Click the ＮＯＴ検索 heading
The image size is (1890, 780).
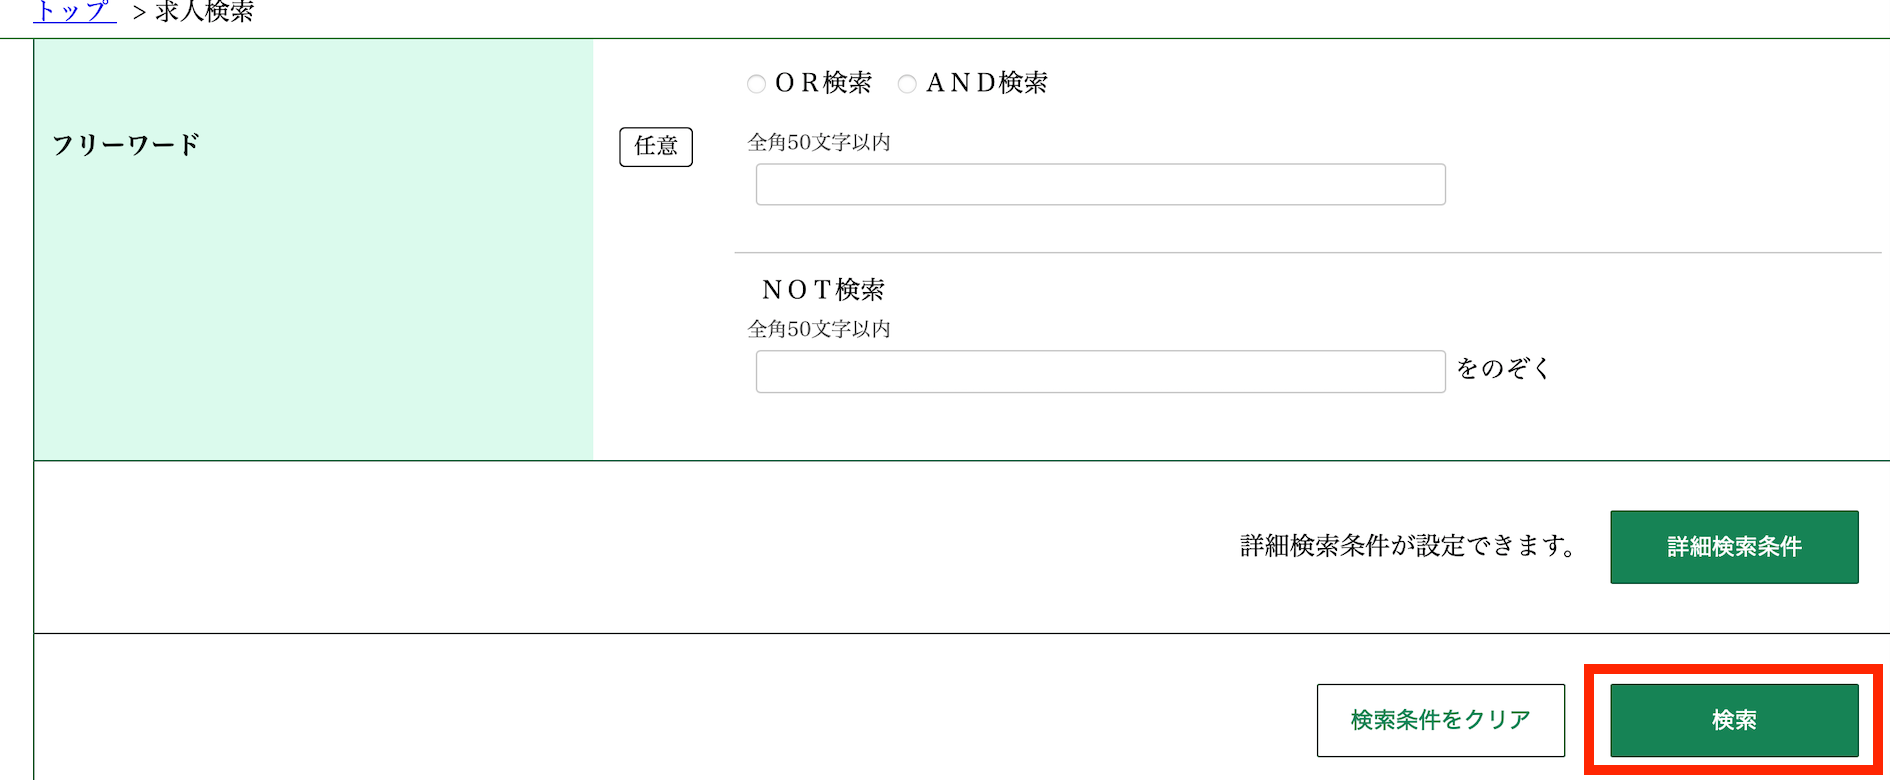tap(823, 290)
